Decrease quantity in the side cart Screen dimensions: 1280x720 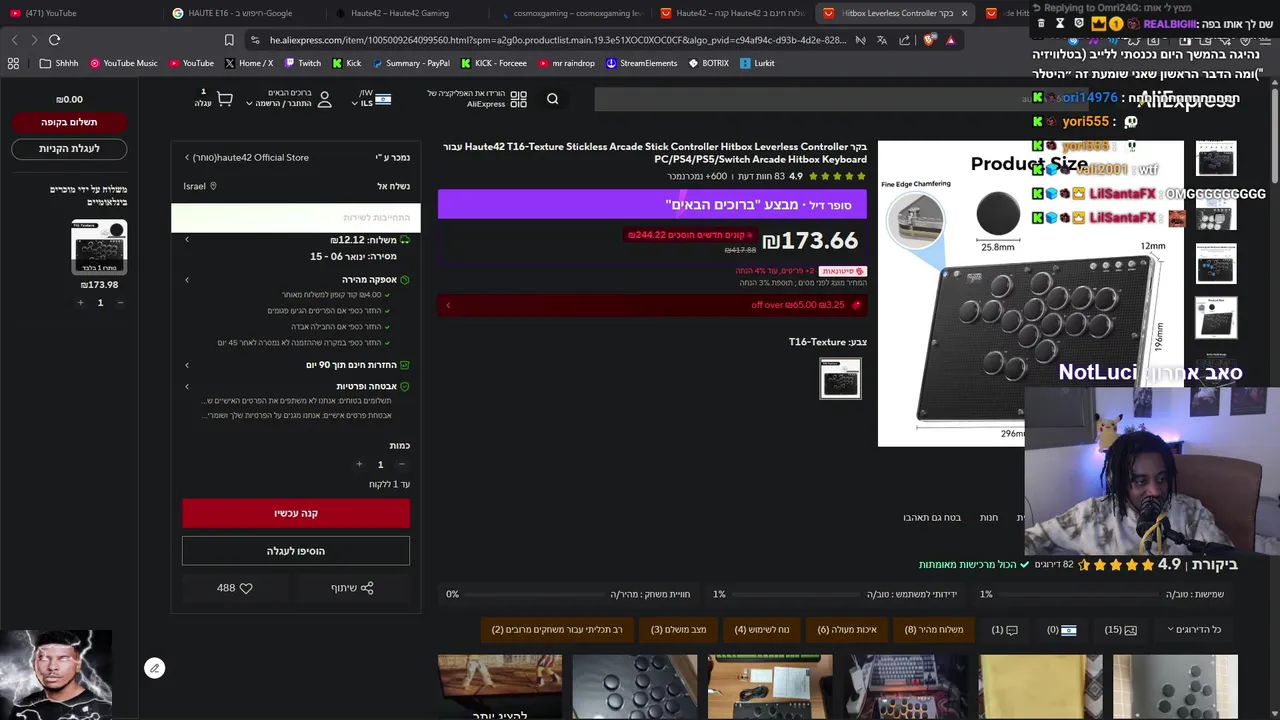(120, 303)
